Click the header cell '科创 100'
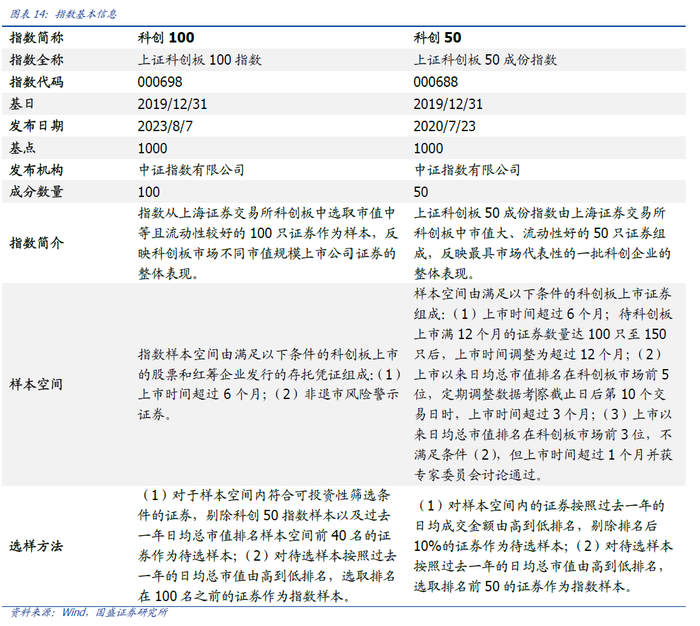Image resolution: width=700 pixels, height=626 pixels. click(166, 38)
